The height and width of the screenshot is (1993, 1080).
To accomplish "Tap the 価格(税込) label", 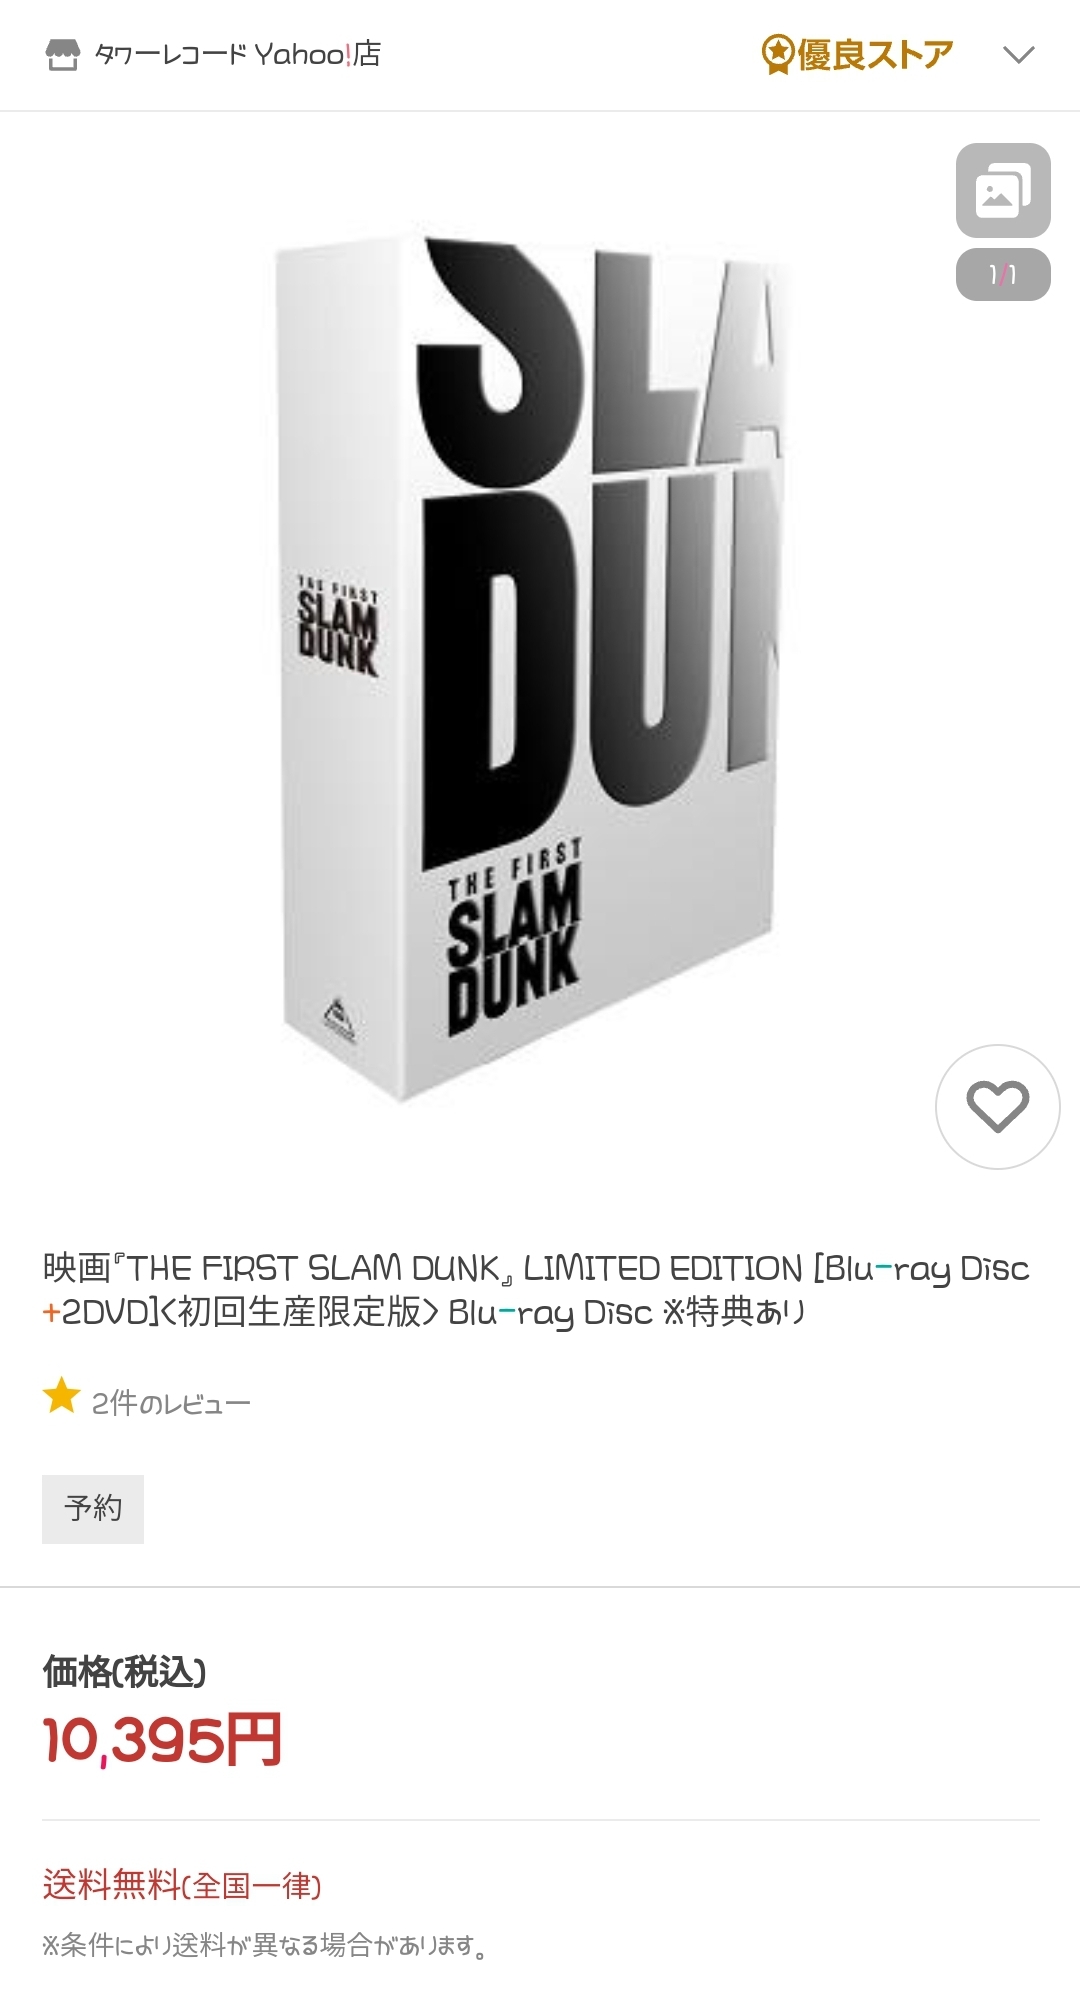I will pos(124,1671).
